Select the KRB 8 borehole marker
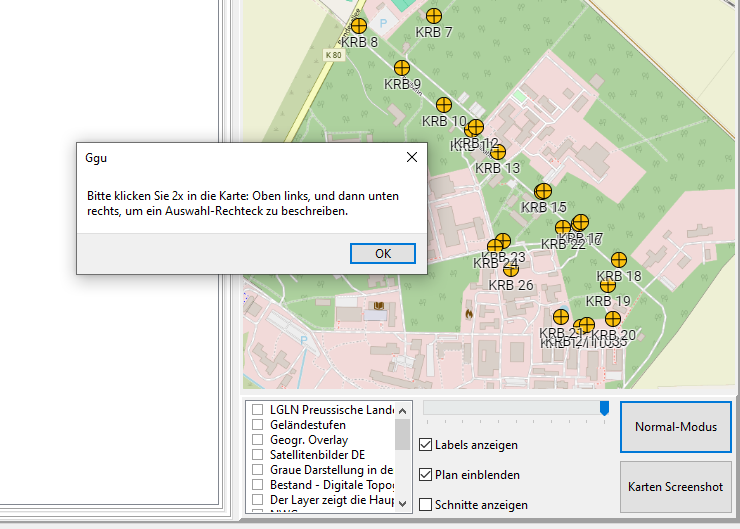740x529 pixels. point(359,26)
